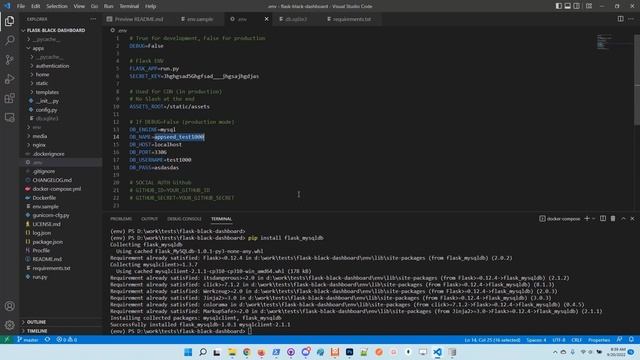Switch to requirements.txt editor tab
Viewport: 640px width, 360px height.
point(352,19)
